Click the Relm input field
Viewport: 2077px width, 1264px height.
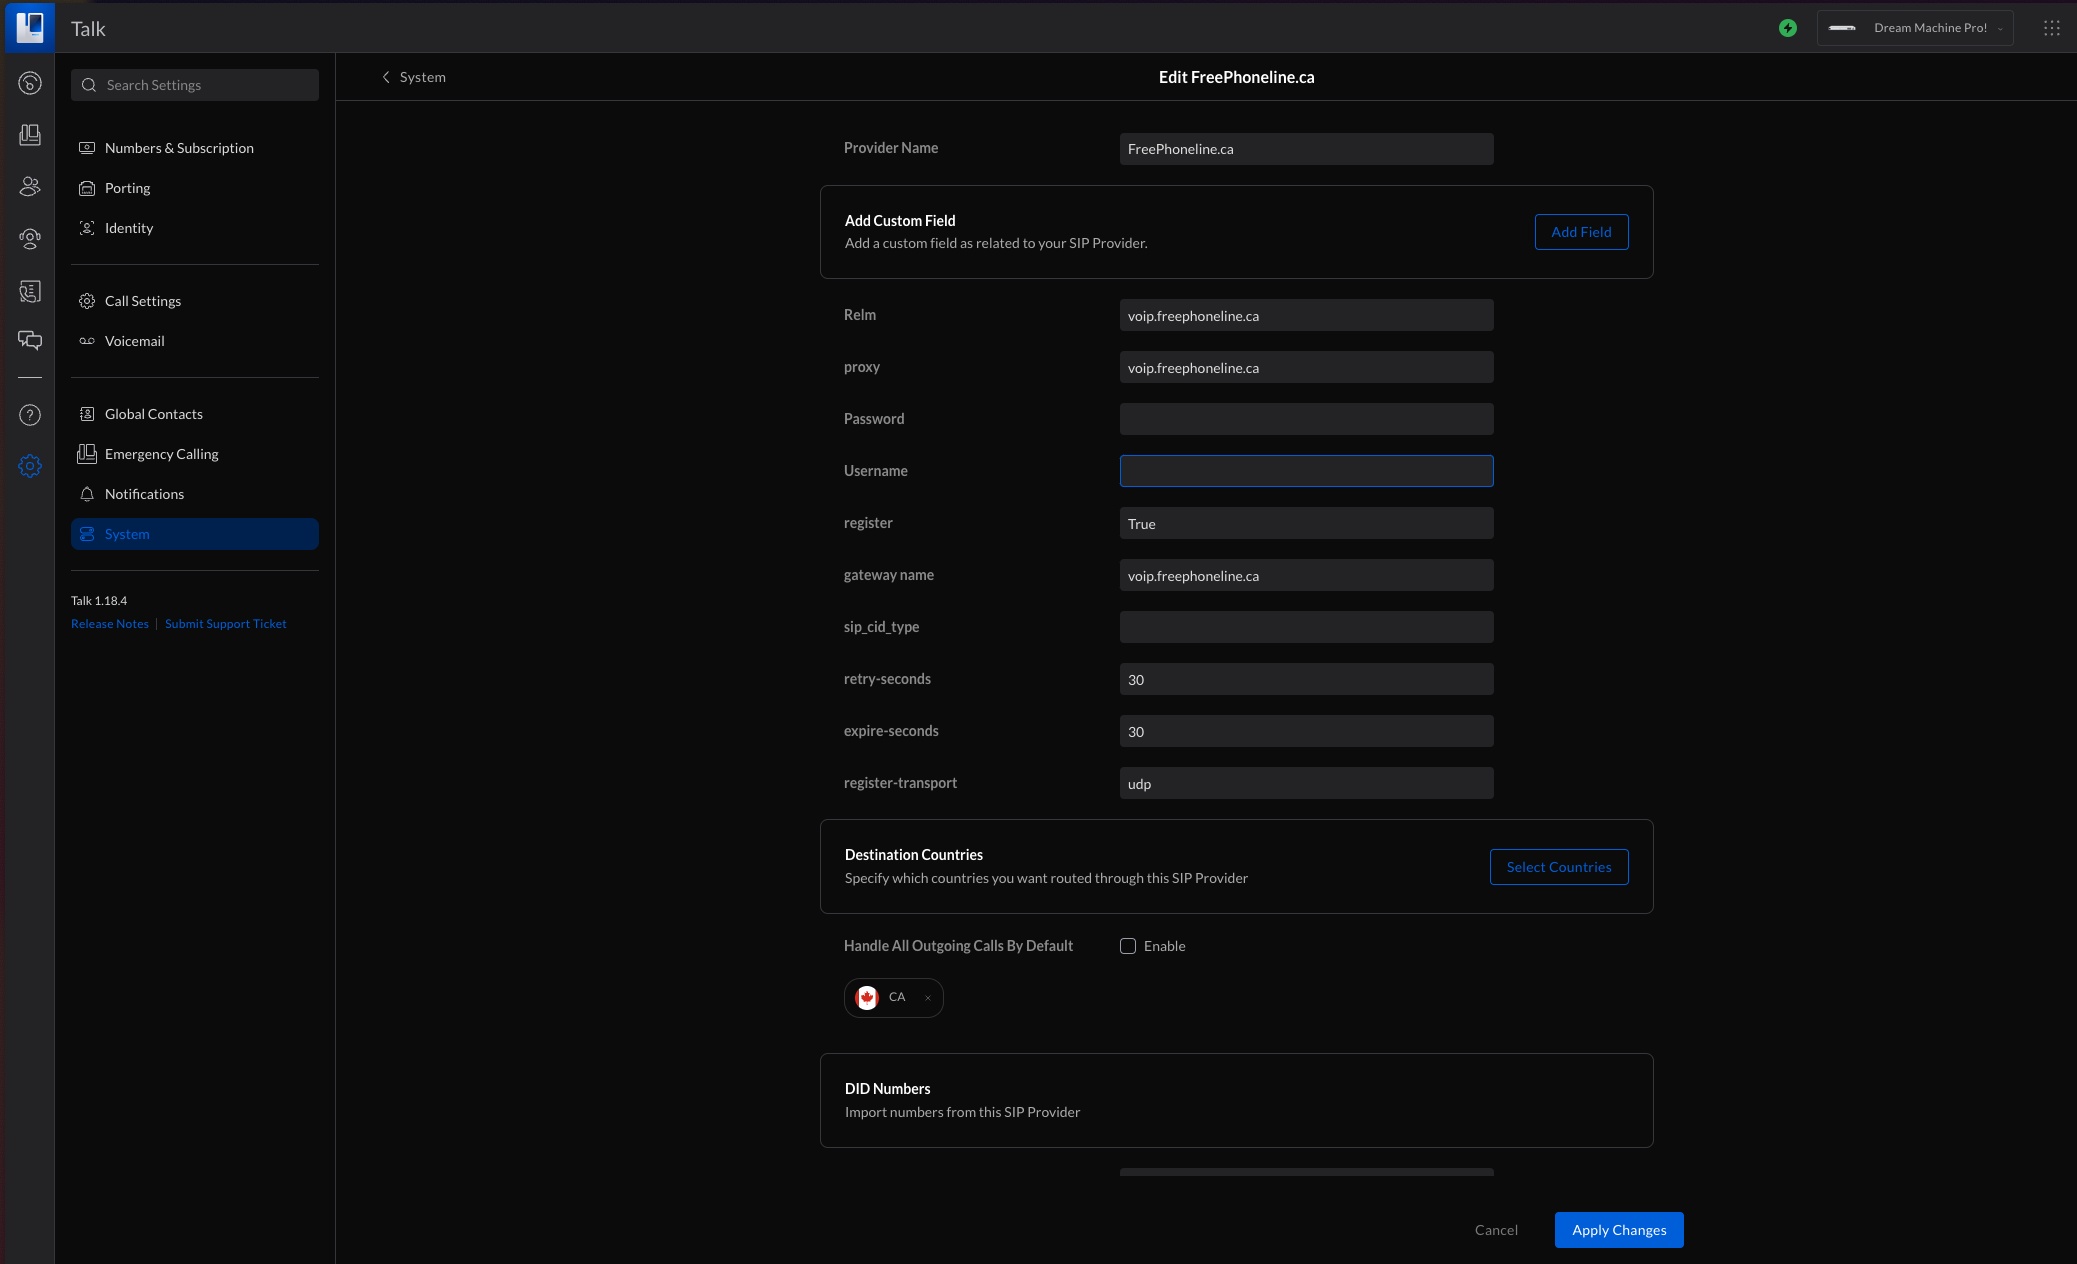pyautogui.click(x=1307, y=315)
